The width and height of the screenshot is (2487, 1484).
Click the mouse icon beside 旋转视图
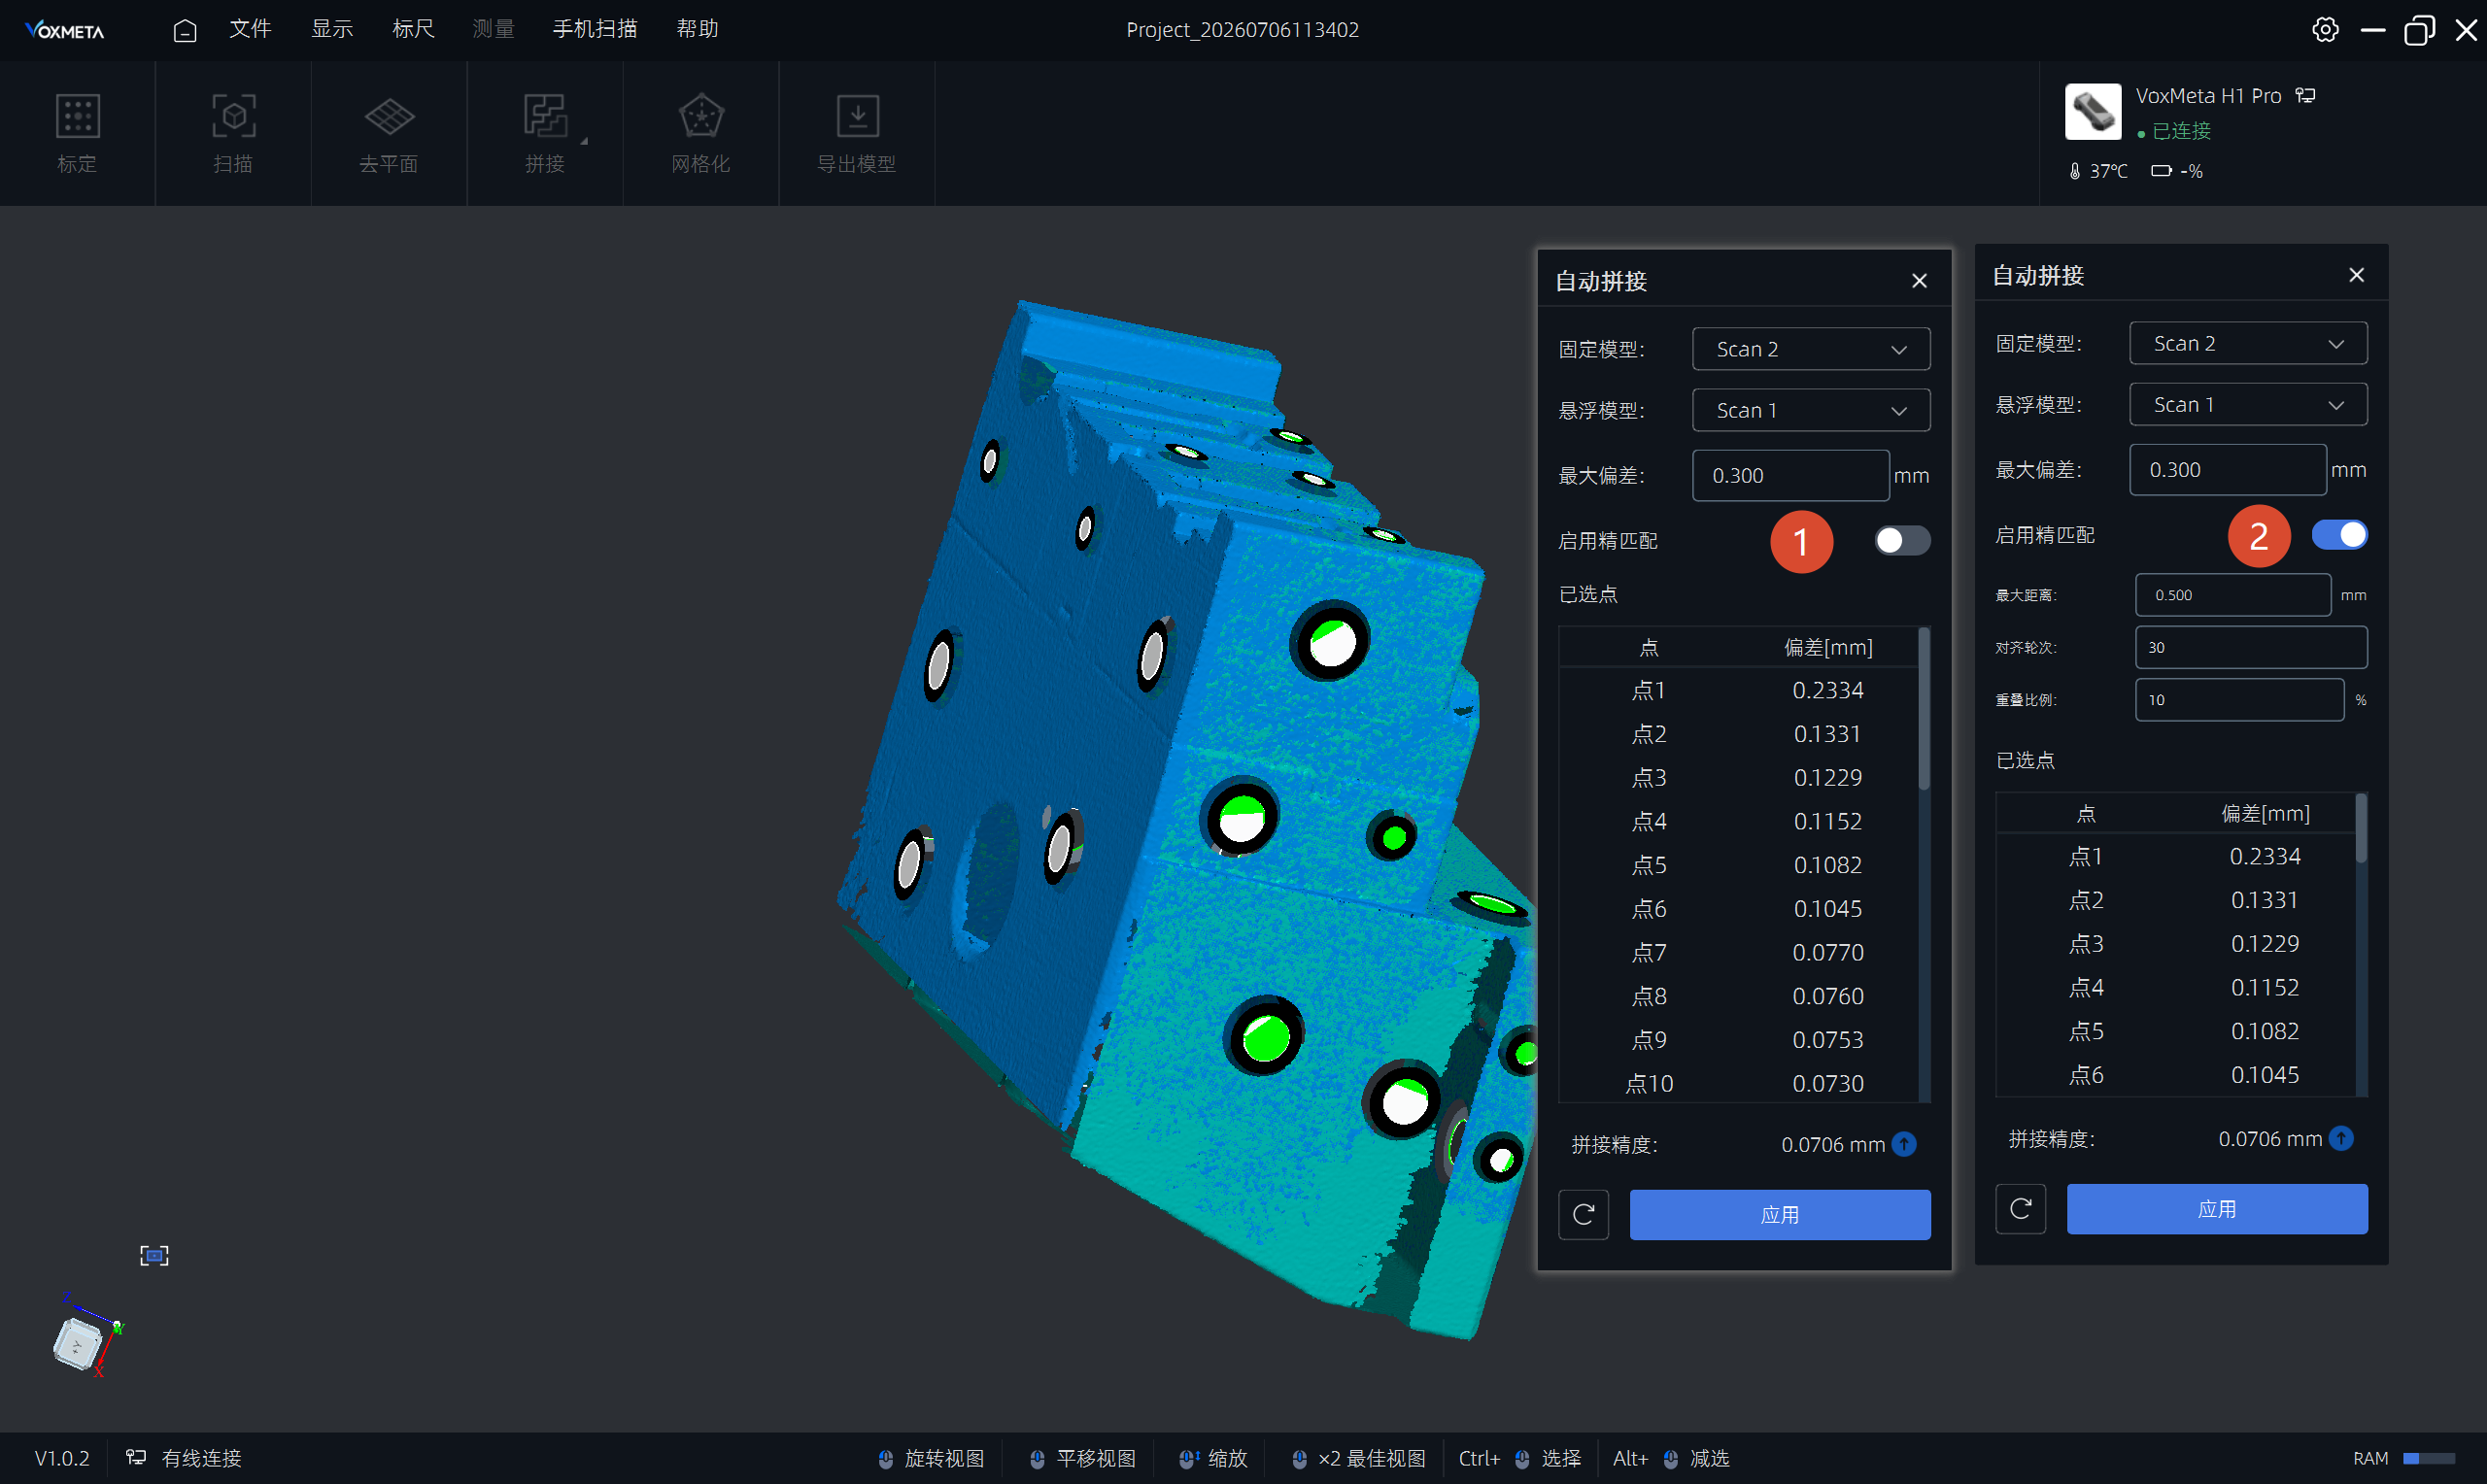[x=886, y=1459]
